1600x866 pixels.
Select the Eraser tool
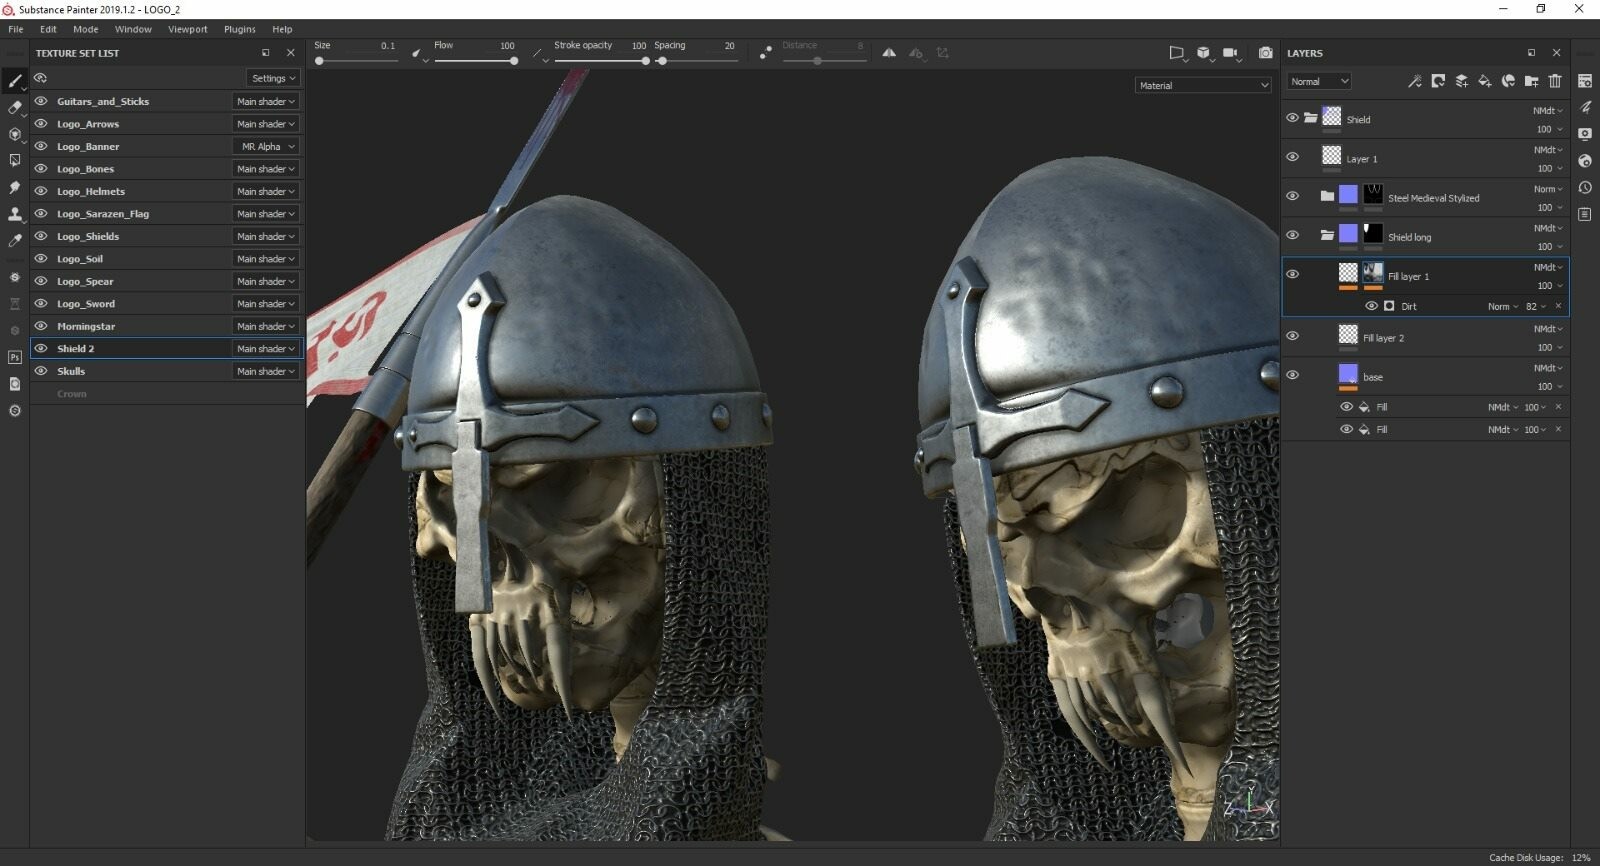coord(15,107)
